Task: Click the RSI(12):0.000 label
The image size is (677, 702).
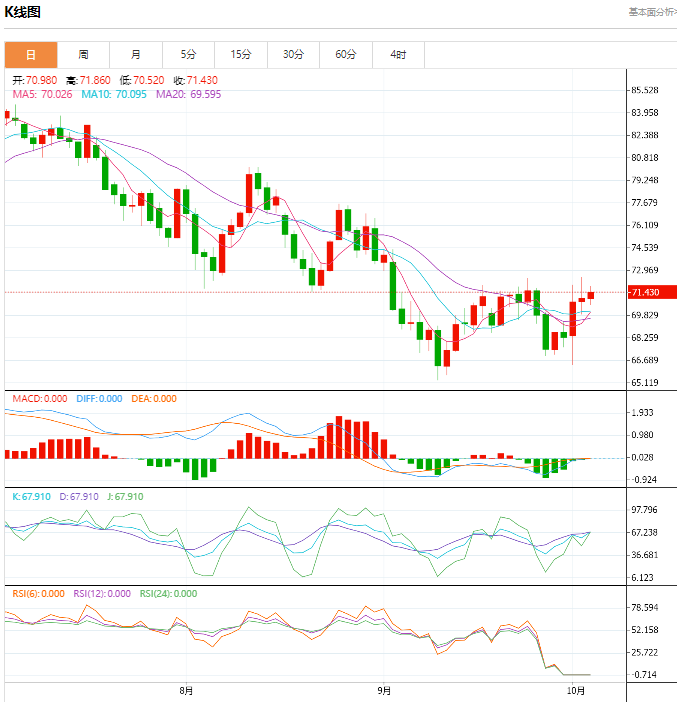Action: point(102,594)
